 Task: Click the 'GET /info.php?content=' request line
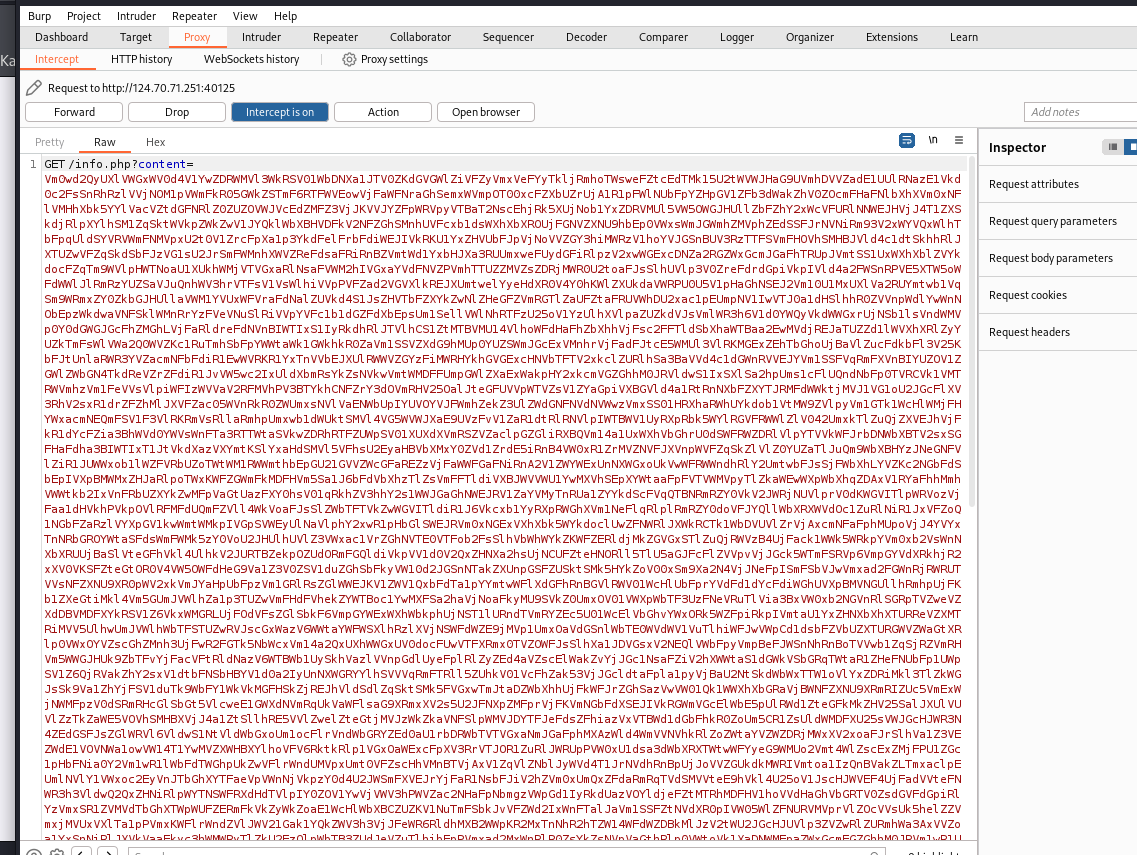click(119, 164)
